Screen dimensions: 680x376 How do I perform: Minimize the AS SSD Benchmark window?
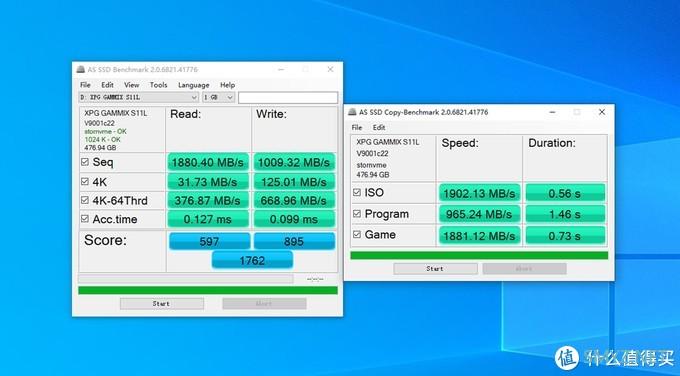[x=281, y=69]
